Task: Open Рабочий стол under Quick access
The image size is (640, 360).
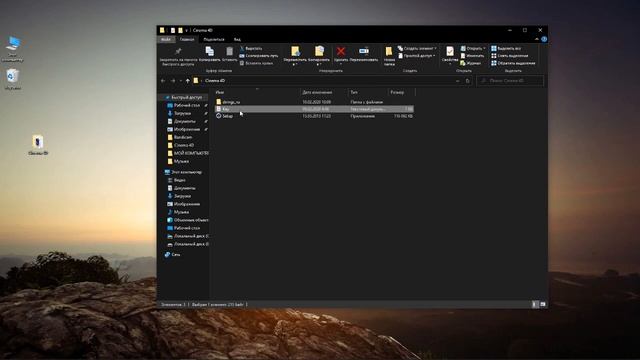Action: (186, 105)
